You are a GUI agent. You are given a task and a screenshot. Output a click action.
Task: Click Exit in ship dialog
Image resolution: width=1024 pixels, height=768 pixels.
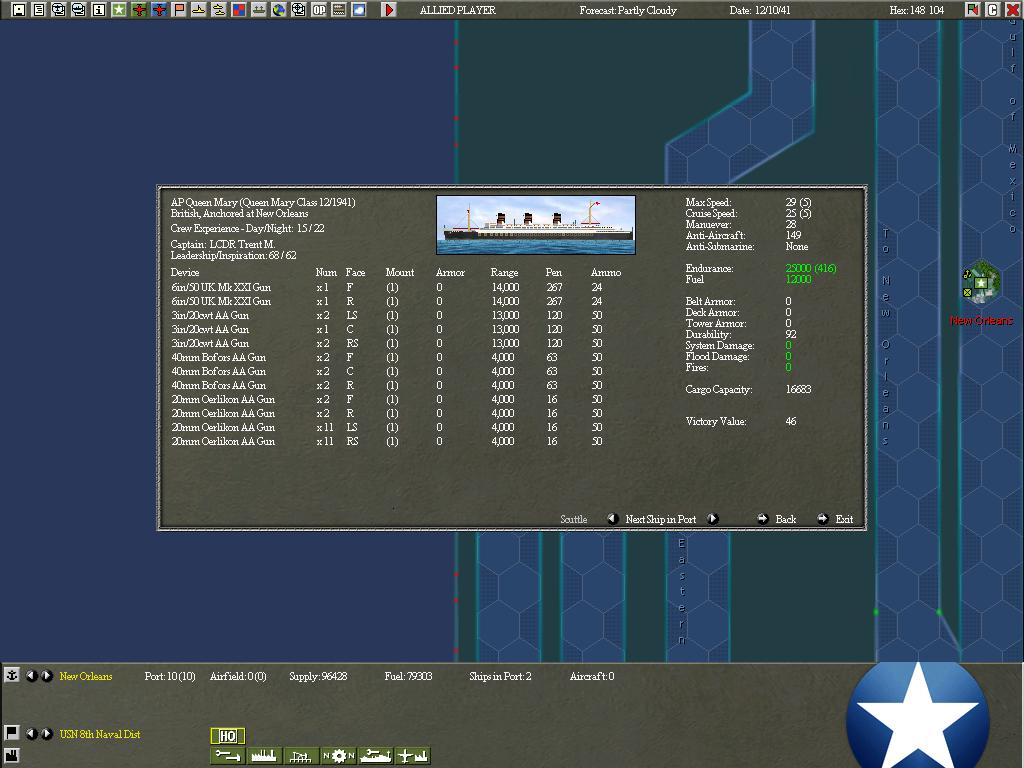tap(844, 519)
